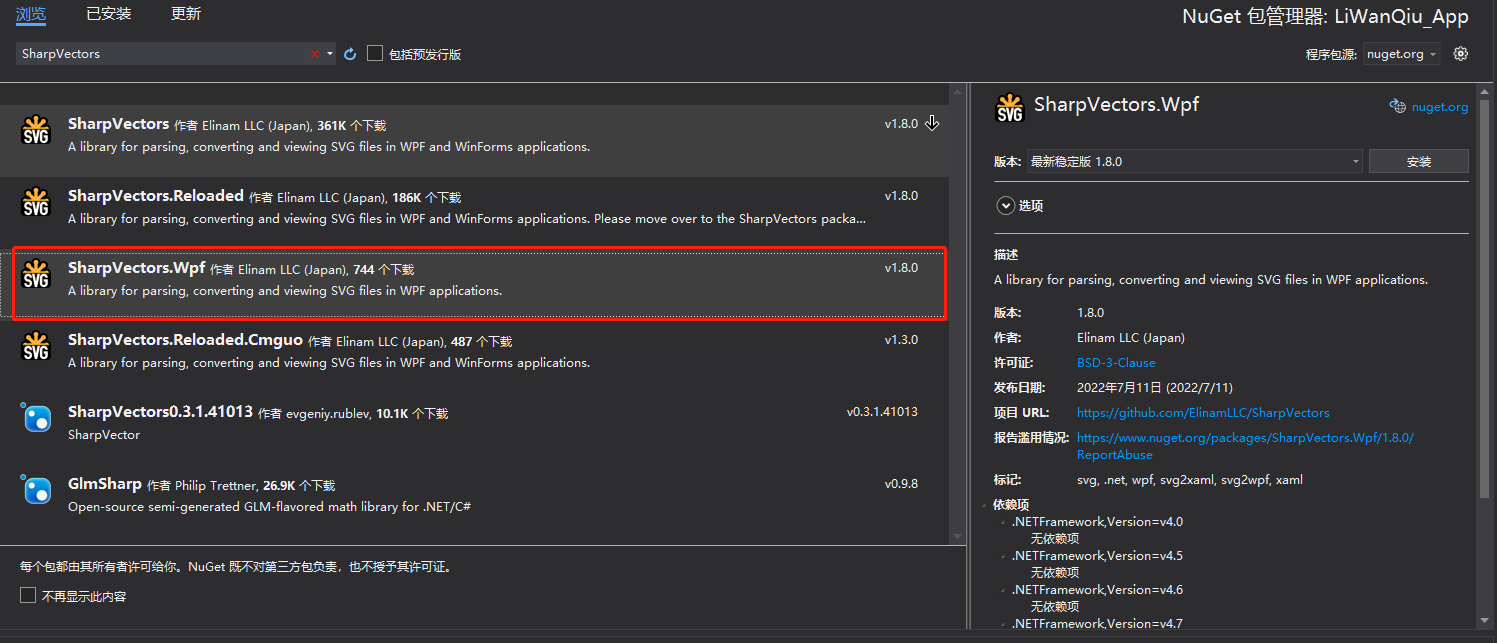The width and height of the screenshot is (1497, 643).
Task: Click author Elinam LLC (Japan) in details
Action: point(1131,338)
